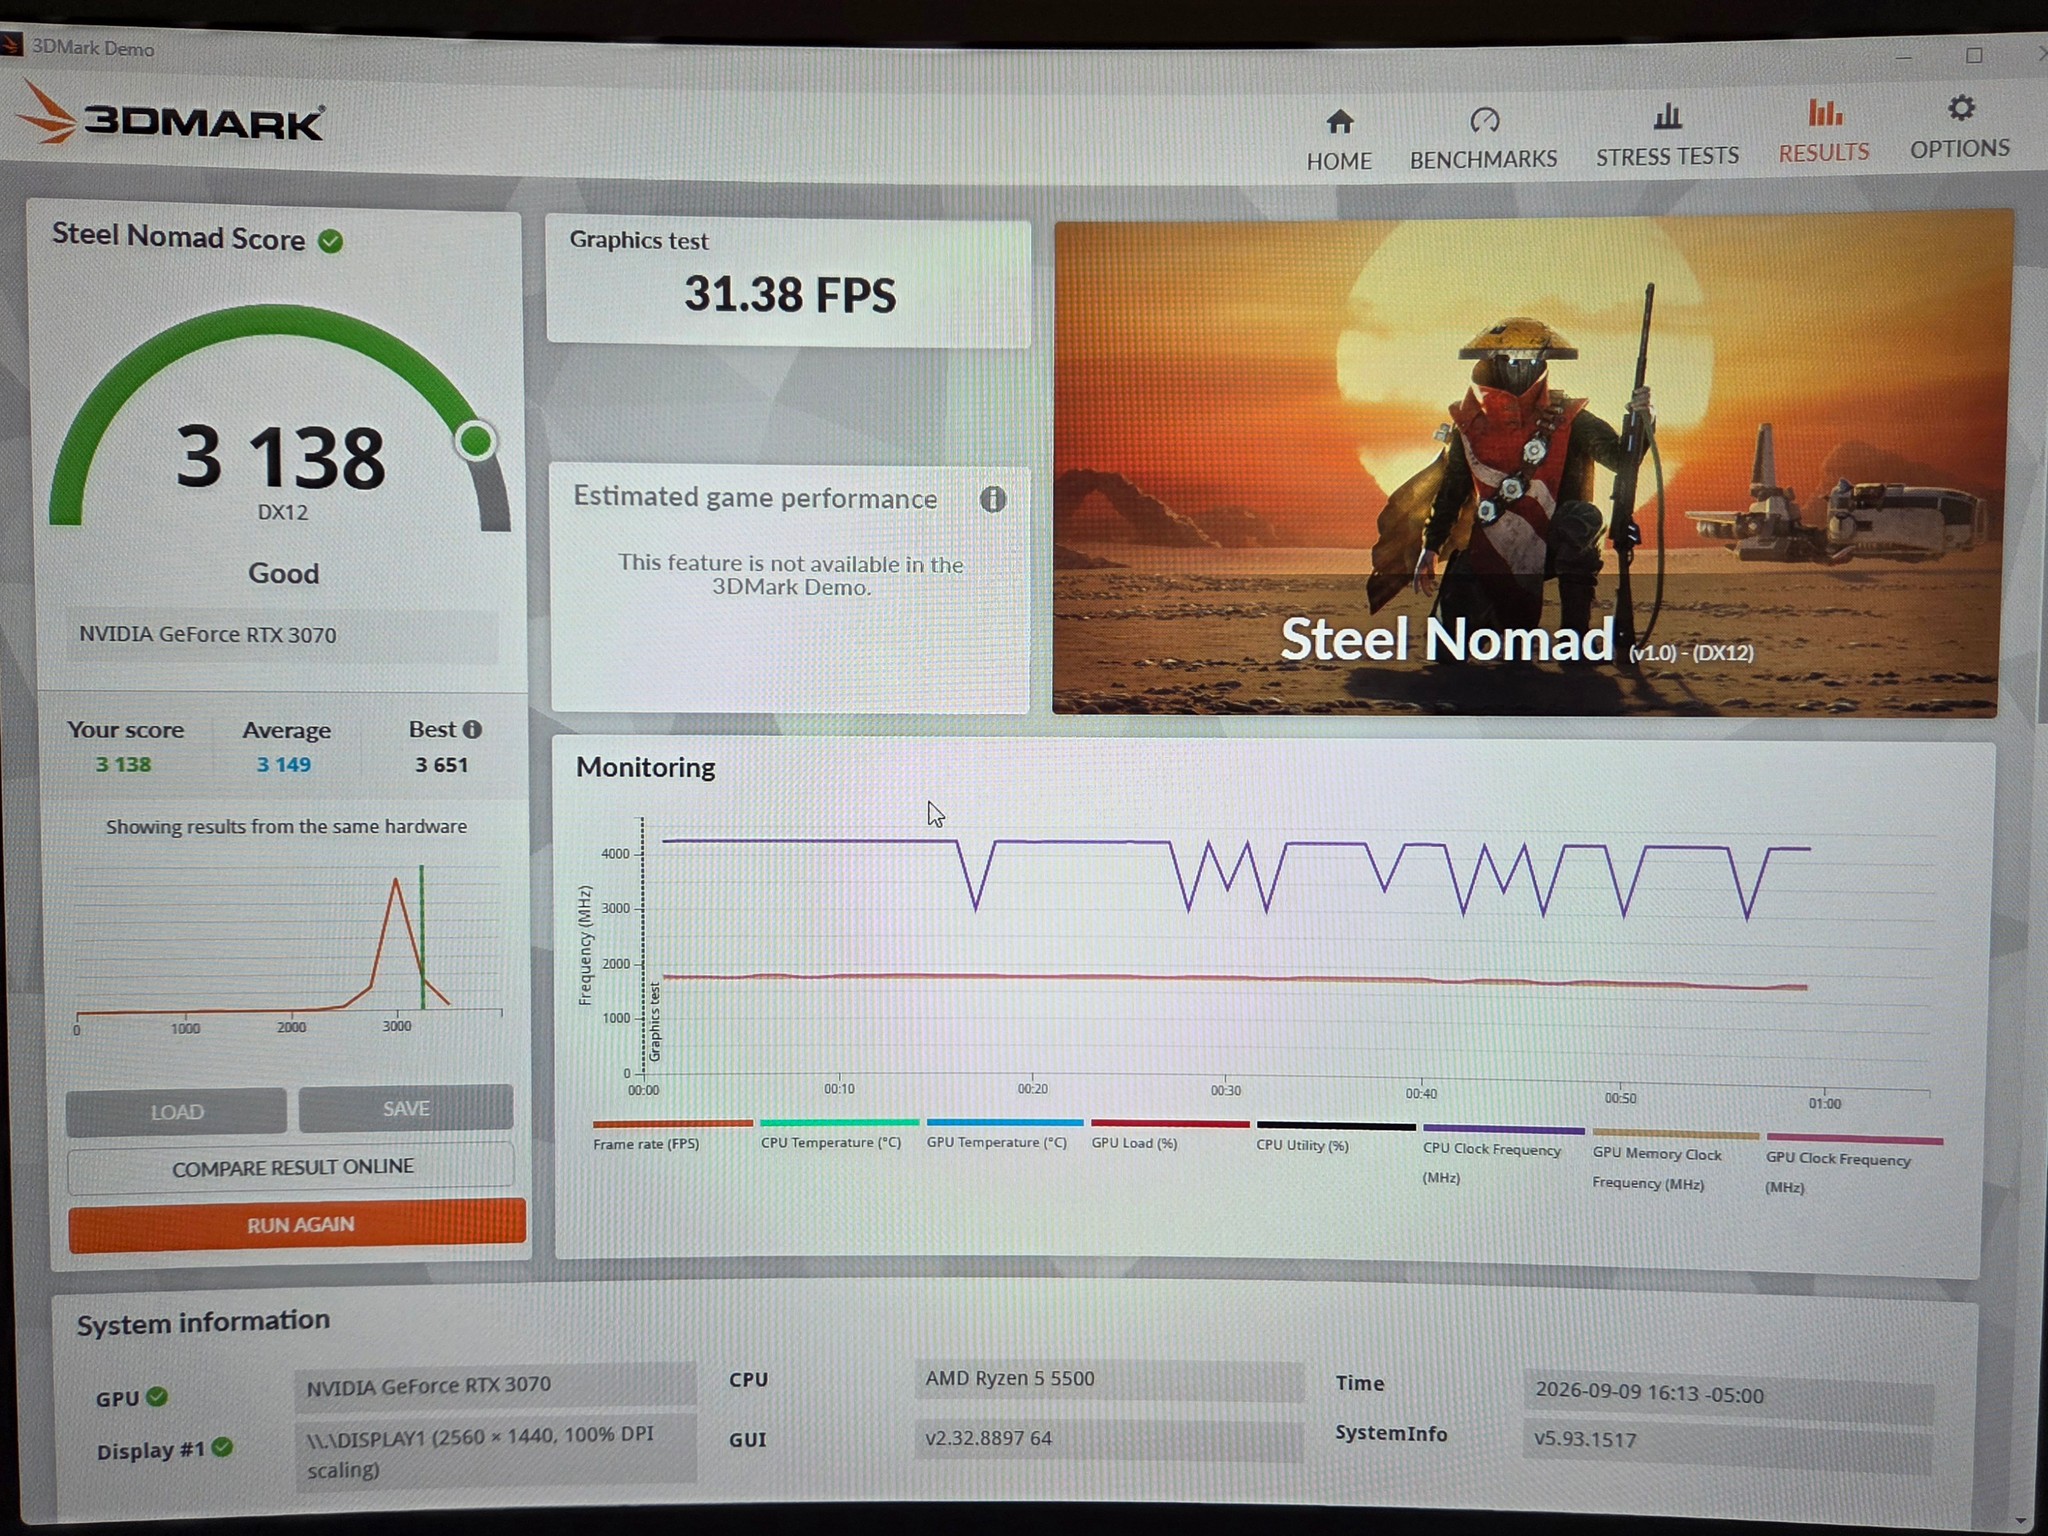Click the Monitoring panel heading

click(646, 767)
